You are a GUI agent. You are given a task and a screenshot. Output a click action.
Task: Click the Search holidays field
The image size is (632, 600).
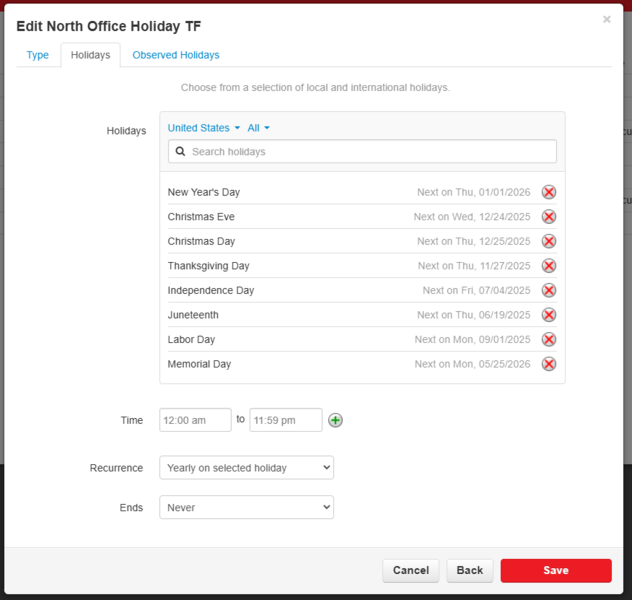point(363,152)
